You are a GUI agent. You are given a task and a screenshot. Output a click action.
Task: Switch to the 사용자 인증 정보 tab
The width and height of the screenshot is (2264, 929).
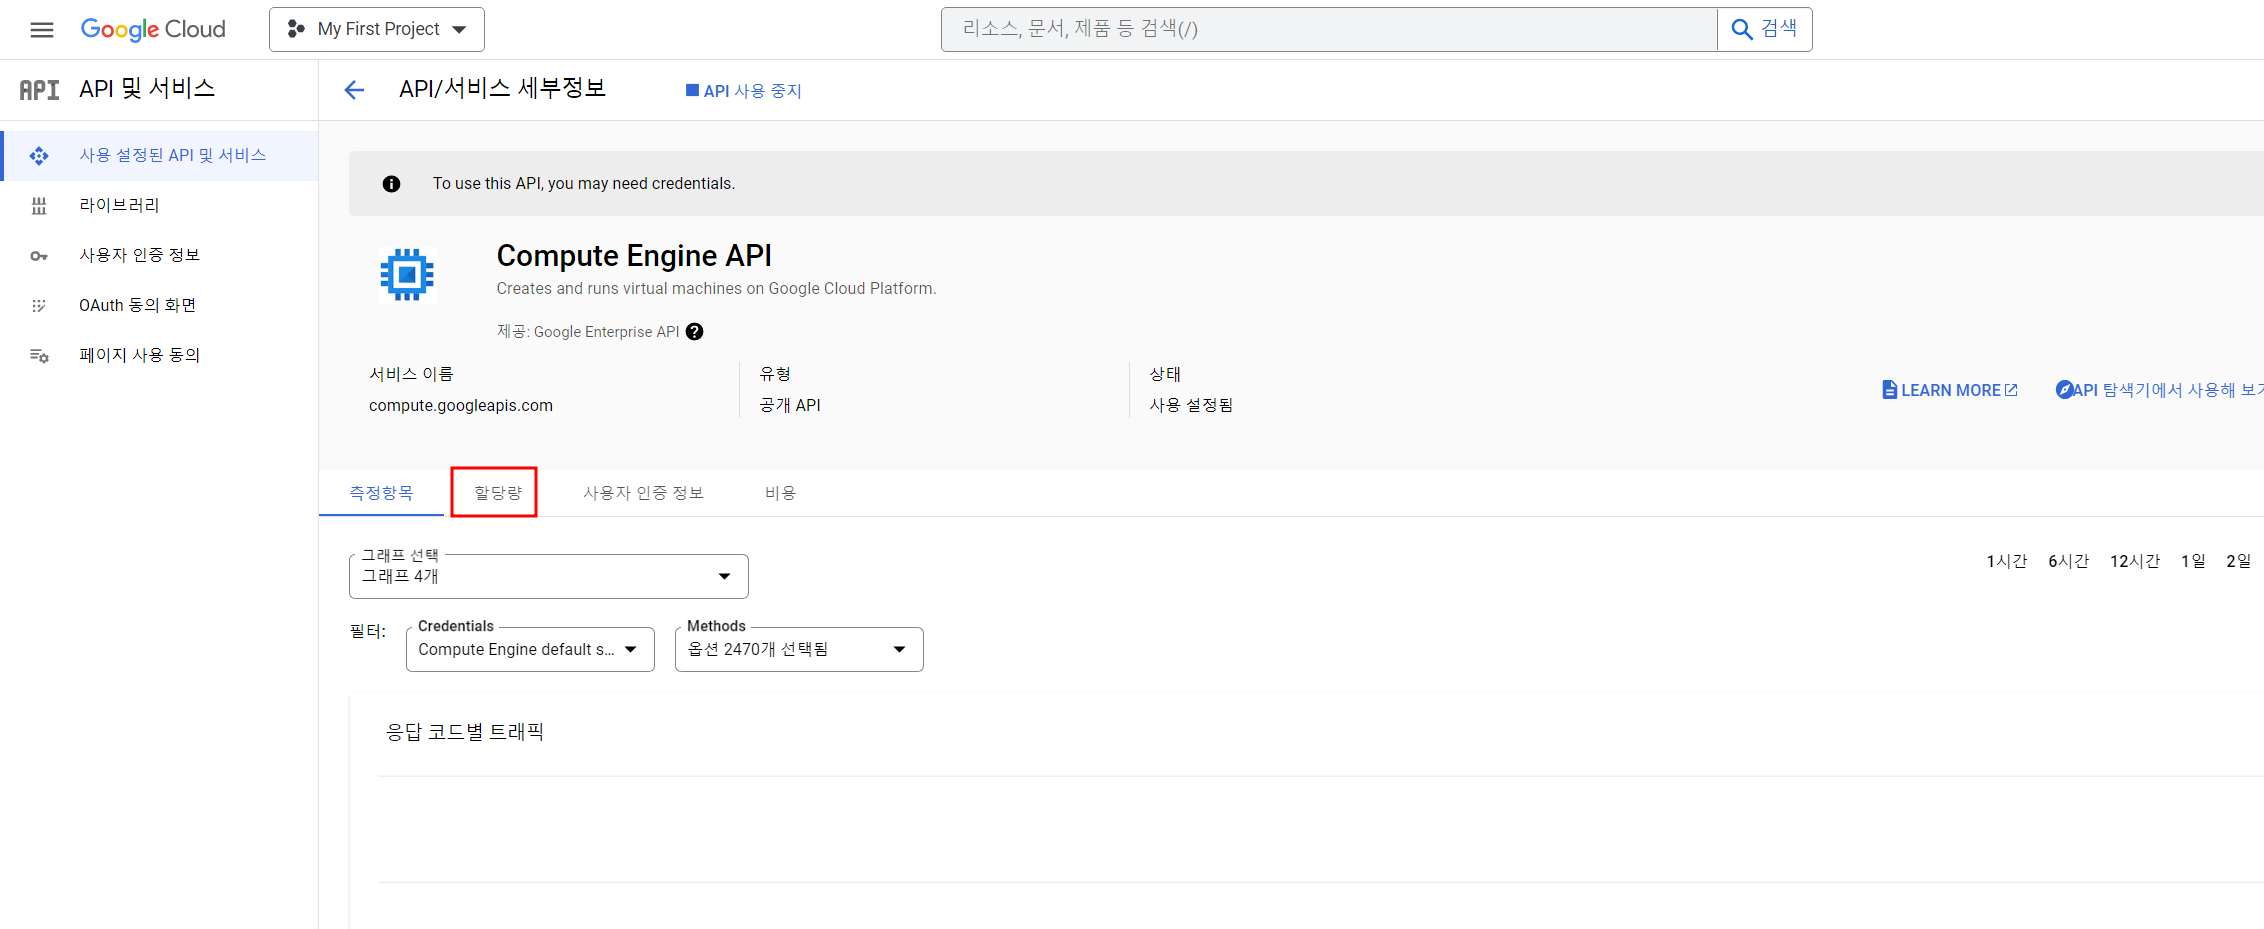point(643,493)
